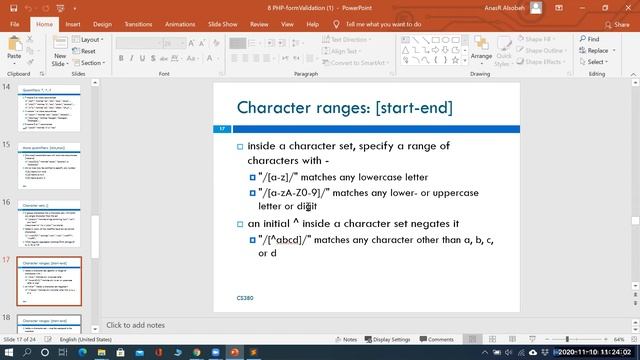Image resolution: width=640 pixels, height=360 pixels.
Task: Toggle text Shadow formatting
Action: click(153, 58)
